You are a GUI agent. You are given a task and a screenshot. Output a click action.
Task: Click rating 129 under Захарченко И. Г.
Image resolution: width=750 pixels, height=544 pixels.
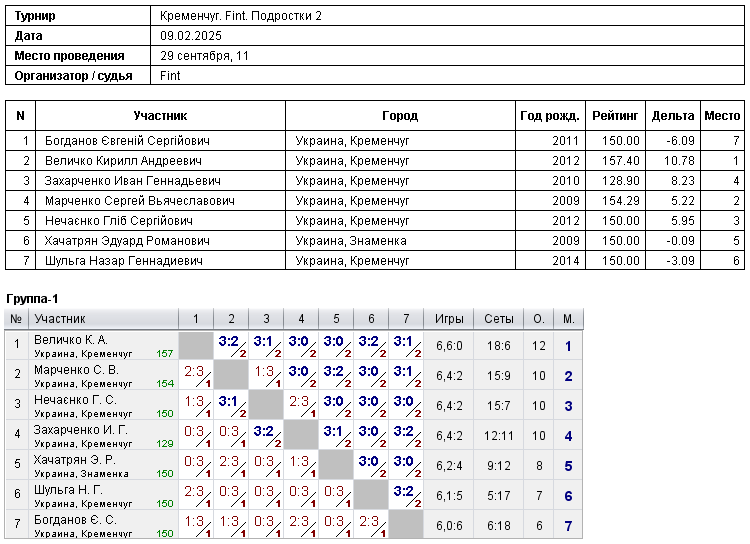click(x=165, y=444)
